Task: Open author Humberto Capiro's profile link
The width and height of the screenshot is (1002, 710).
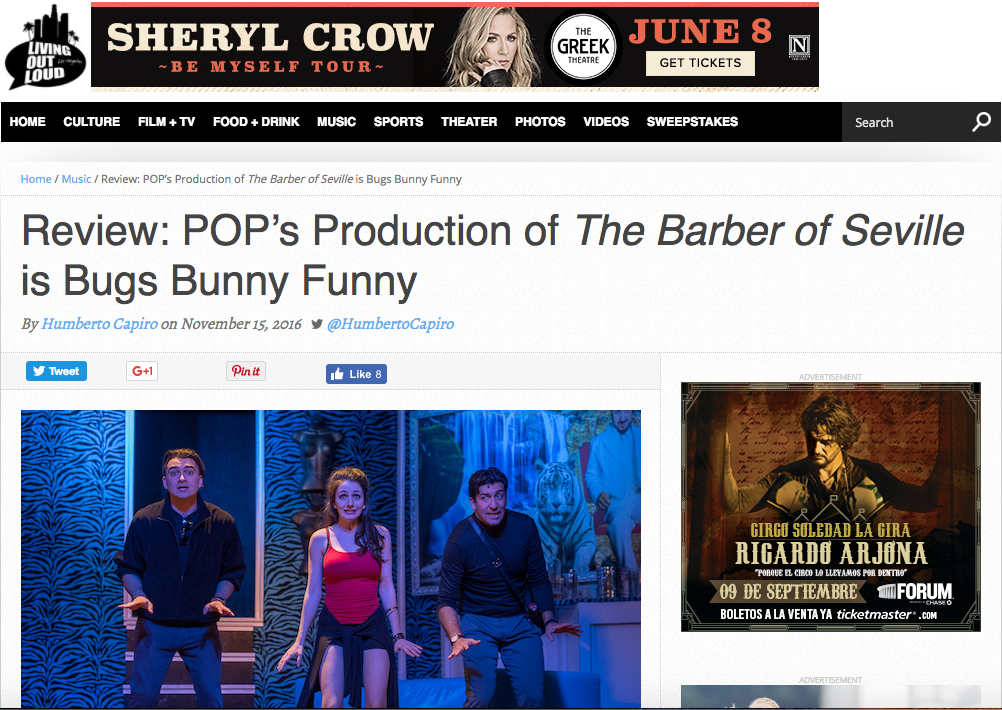Action: click(99, 324)
